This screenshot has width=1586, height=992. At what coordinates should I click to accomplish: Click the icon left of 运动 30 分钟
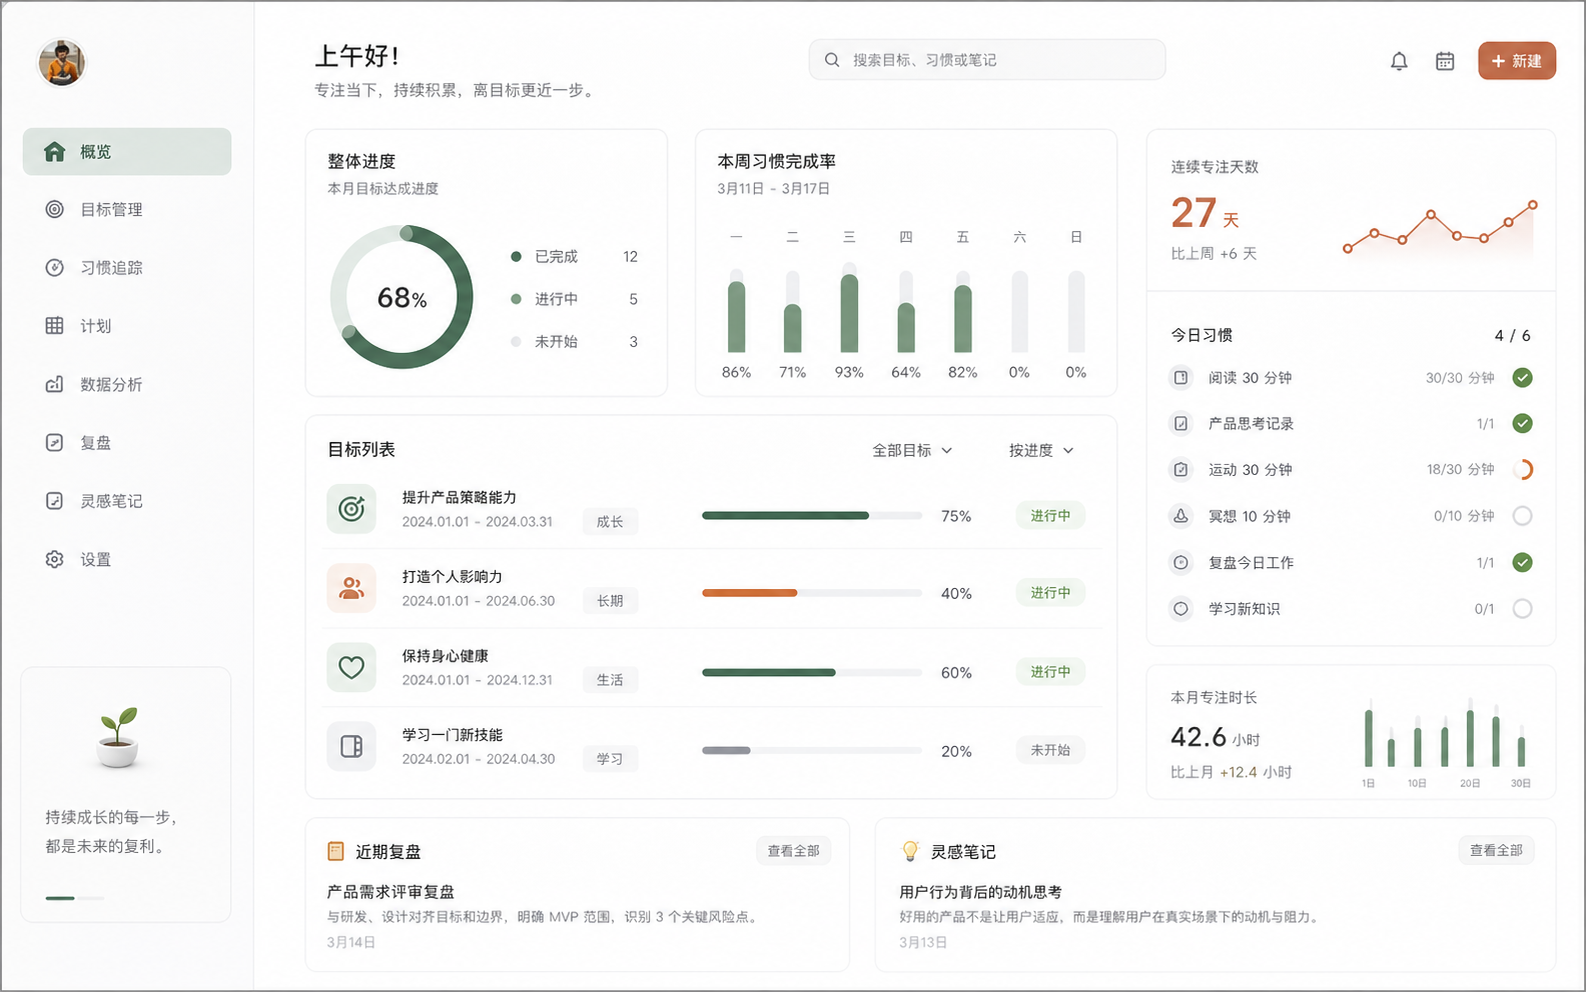[1181, 469]
